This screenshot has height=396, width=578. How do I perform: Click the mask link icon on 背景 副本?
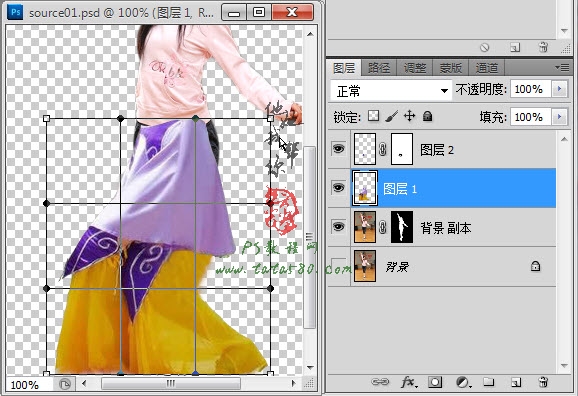coord(383,227)
